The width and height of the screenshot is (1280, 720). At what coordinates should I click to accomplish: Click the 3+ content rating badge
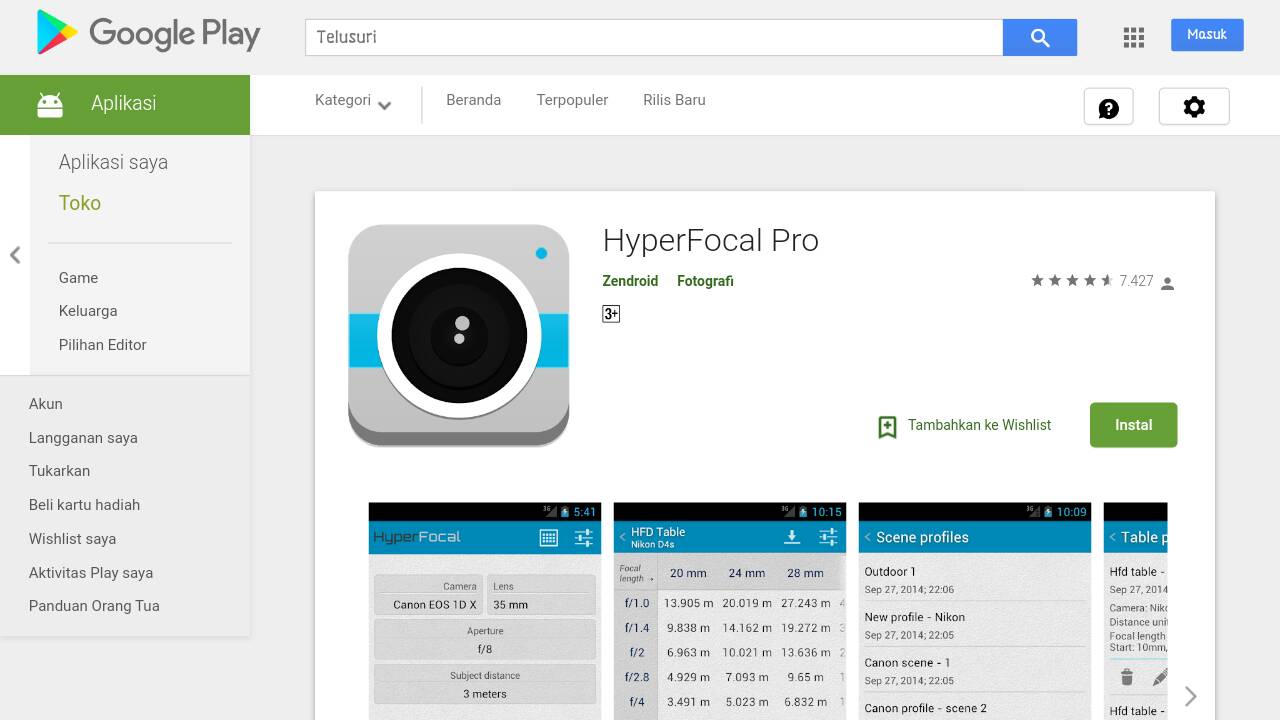click(611, 314)
